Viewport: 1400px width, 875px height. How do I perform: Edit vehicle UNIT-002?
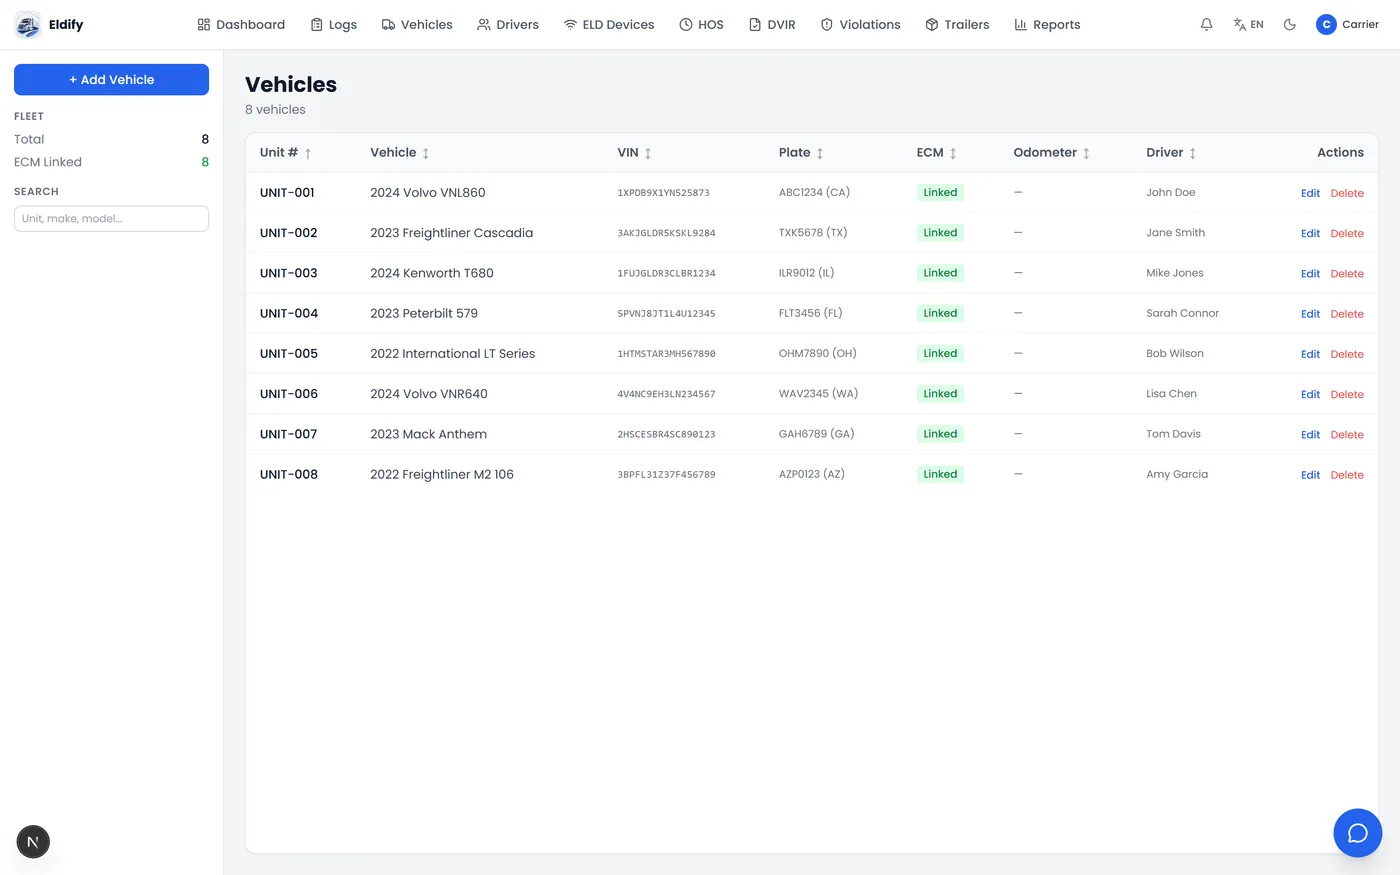pyautogui.click(x=1310, y=233)
